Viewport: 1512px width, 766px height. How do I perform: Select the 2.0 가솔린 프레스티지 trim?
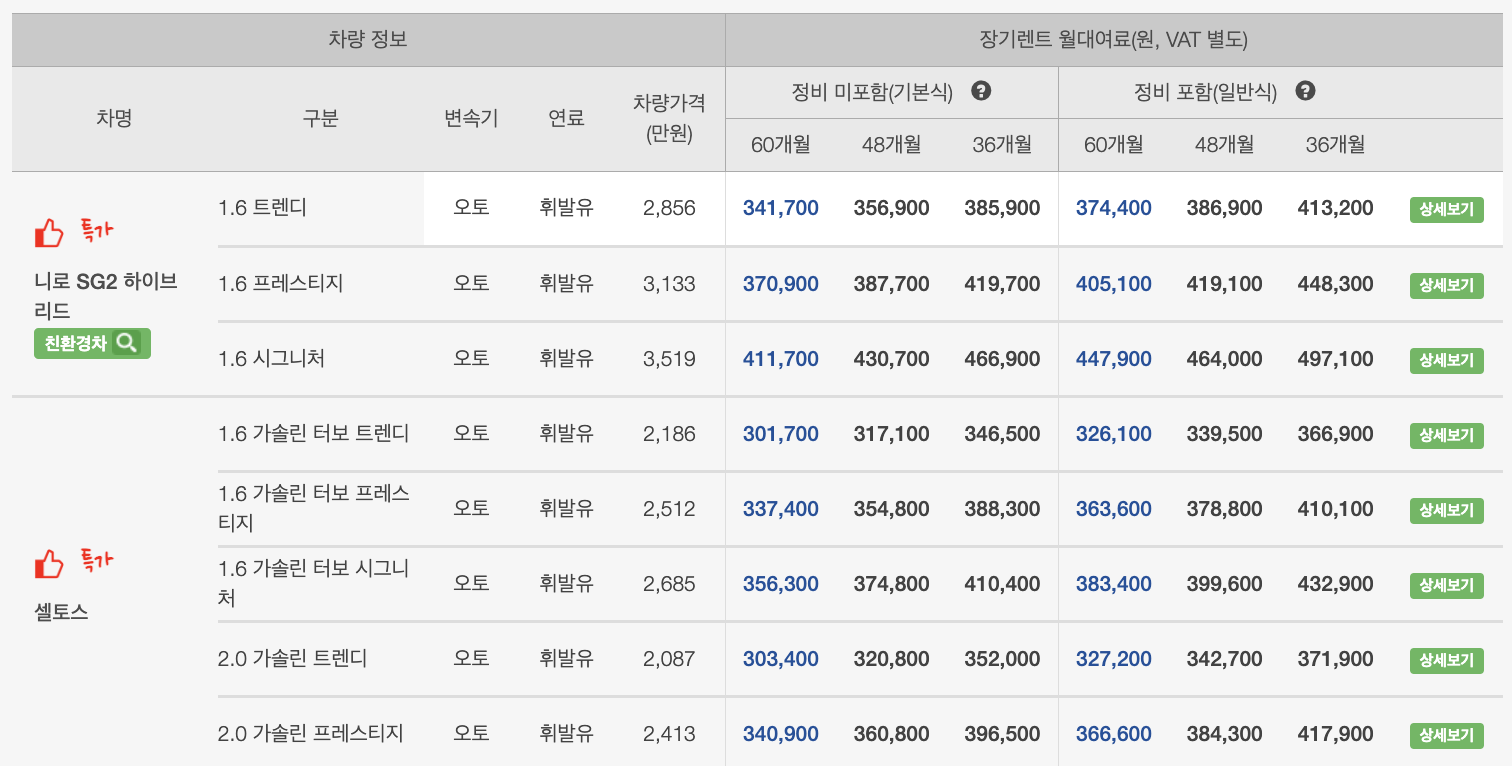[310, 734]
